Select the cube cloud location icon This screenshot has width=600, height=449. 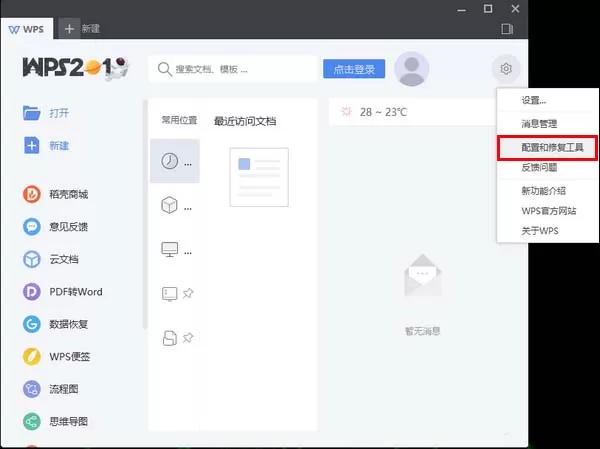(x=169, y=205)
